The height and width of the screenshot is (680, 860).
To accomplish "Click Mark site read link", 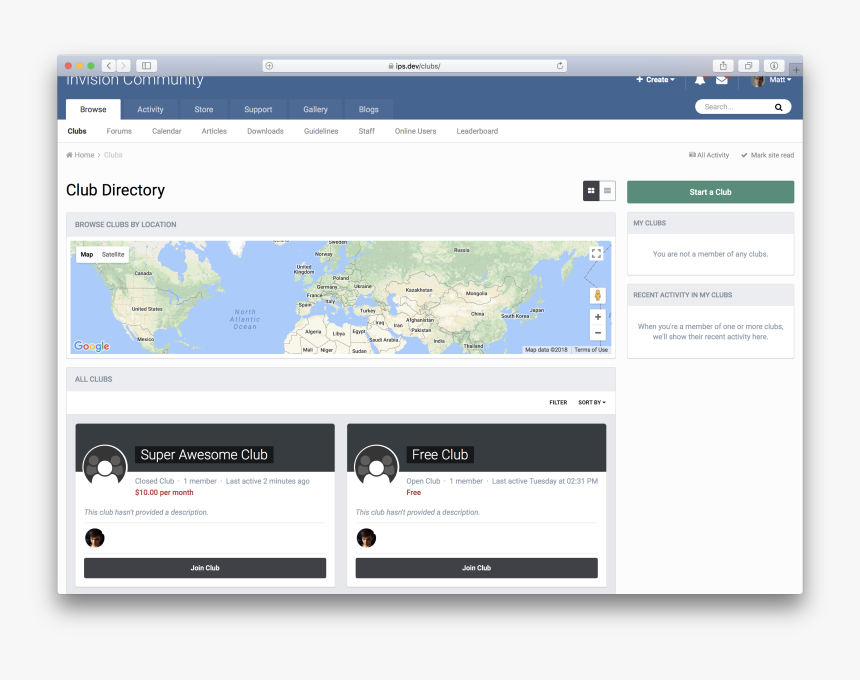I will [x=767, y=155].
